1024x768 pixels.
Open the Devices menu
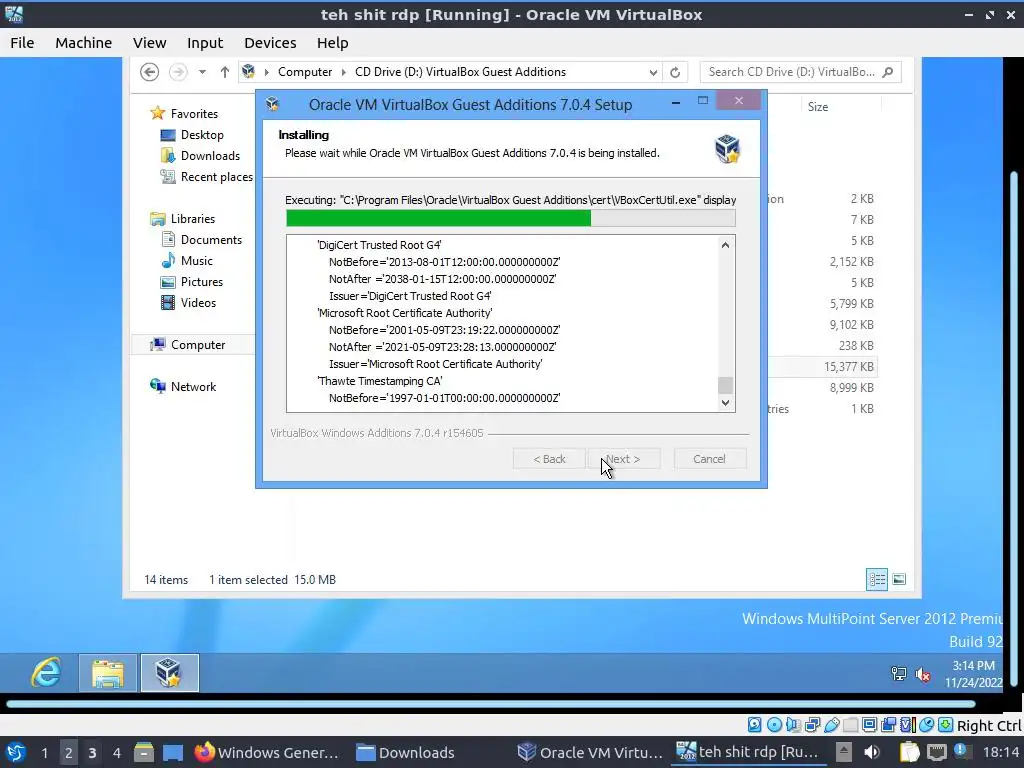tap(270, 42)
